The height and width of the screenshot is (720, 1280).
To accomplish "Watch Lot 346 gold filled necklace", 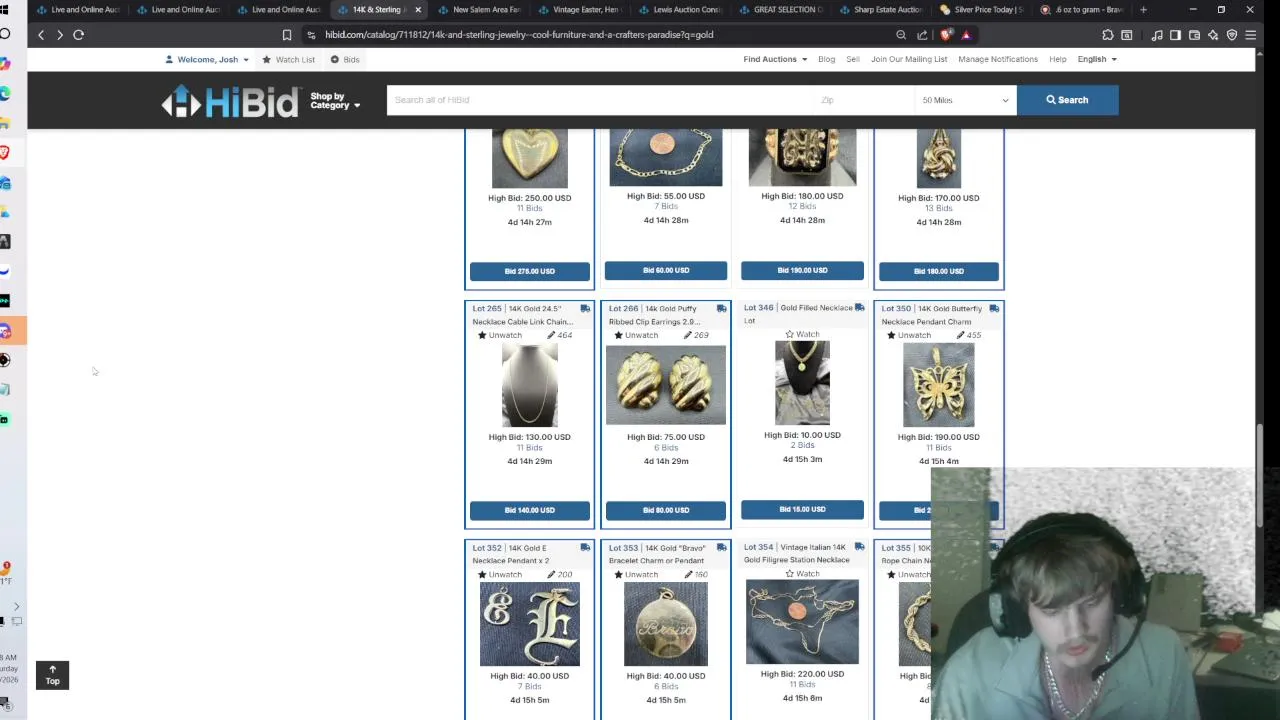I will pyautogui.click(x=802, y=334).
